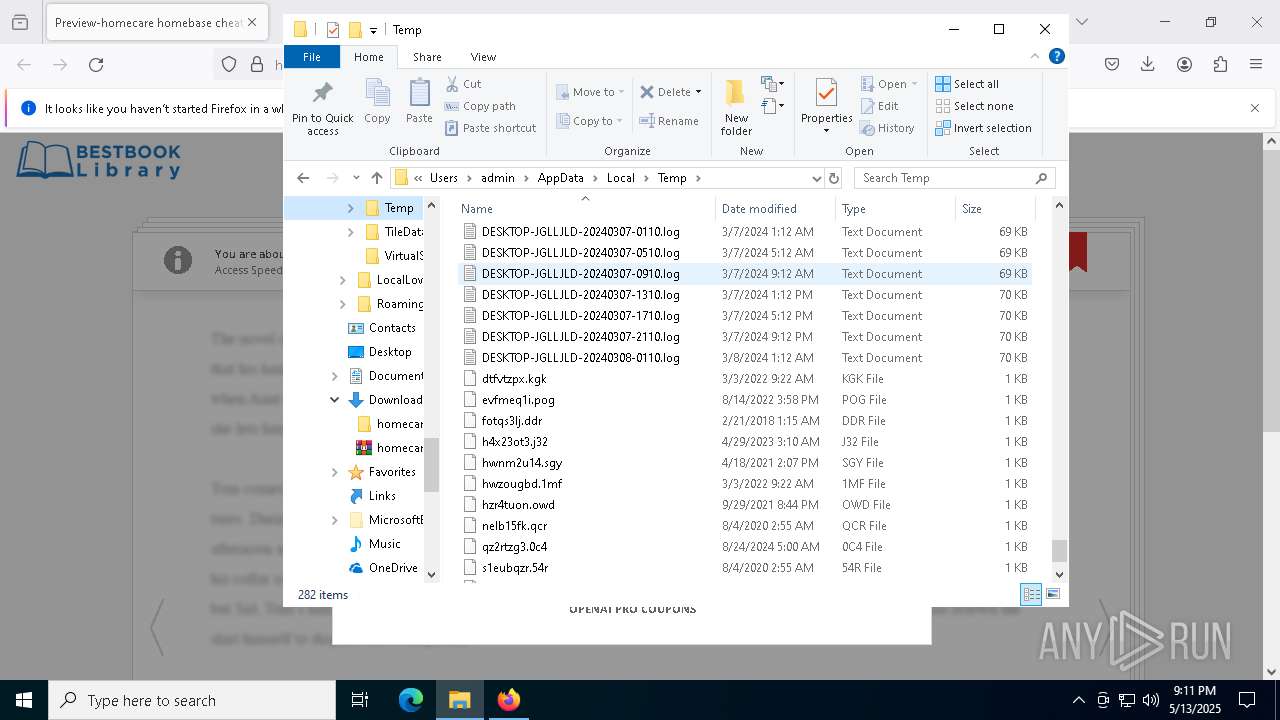Click Users in breadcrumb path
Screen dimensions: 1280x720
click(x=444, y=178)
